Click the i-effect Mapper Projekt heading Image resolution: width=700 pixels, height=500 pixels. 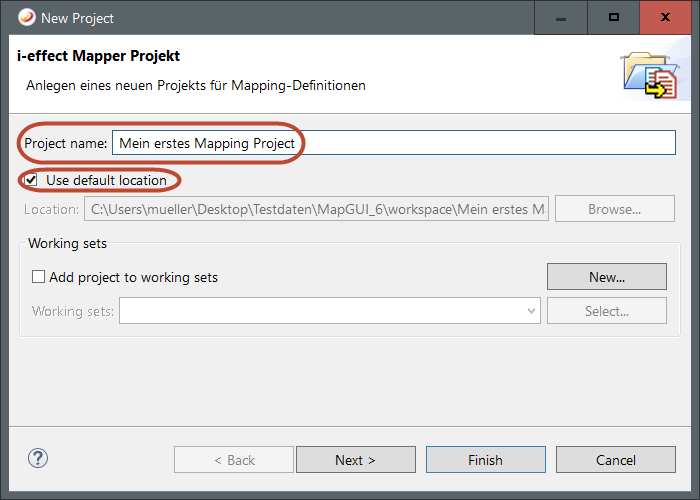[99, 56]
